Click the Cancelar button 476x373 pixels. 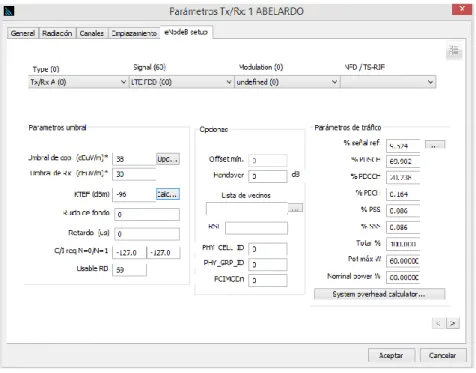click(x=442, y=355)
